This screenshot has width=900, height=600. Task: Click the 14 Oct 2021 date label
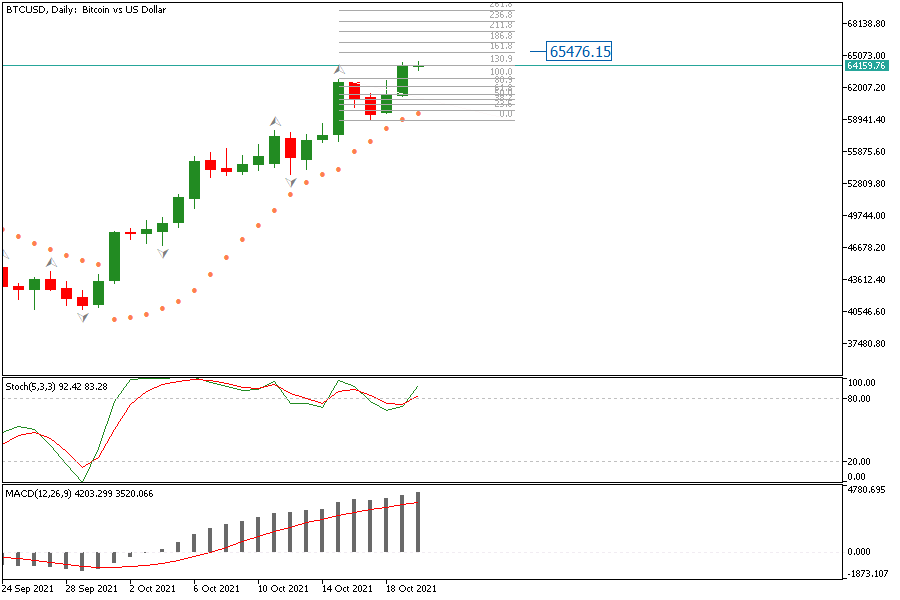[347, 589]
